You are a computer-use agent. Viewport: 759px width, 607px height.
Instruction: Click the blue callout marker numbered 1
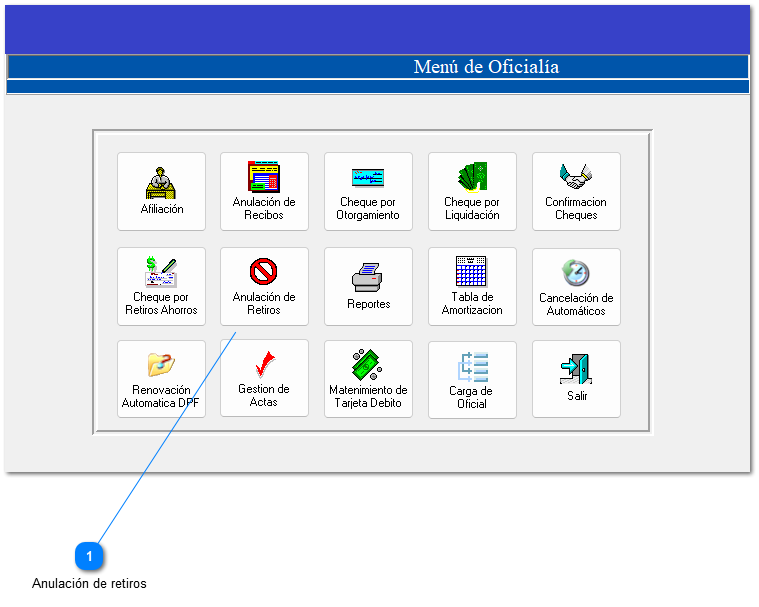pyautogui.click(x=90, y=555)
